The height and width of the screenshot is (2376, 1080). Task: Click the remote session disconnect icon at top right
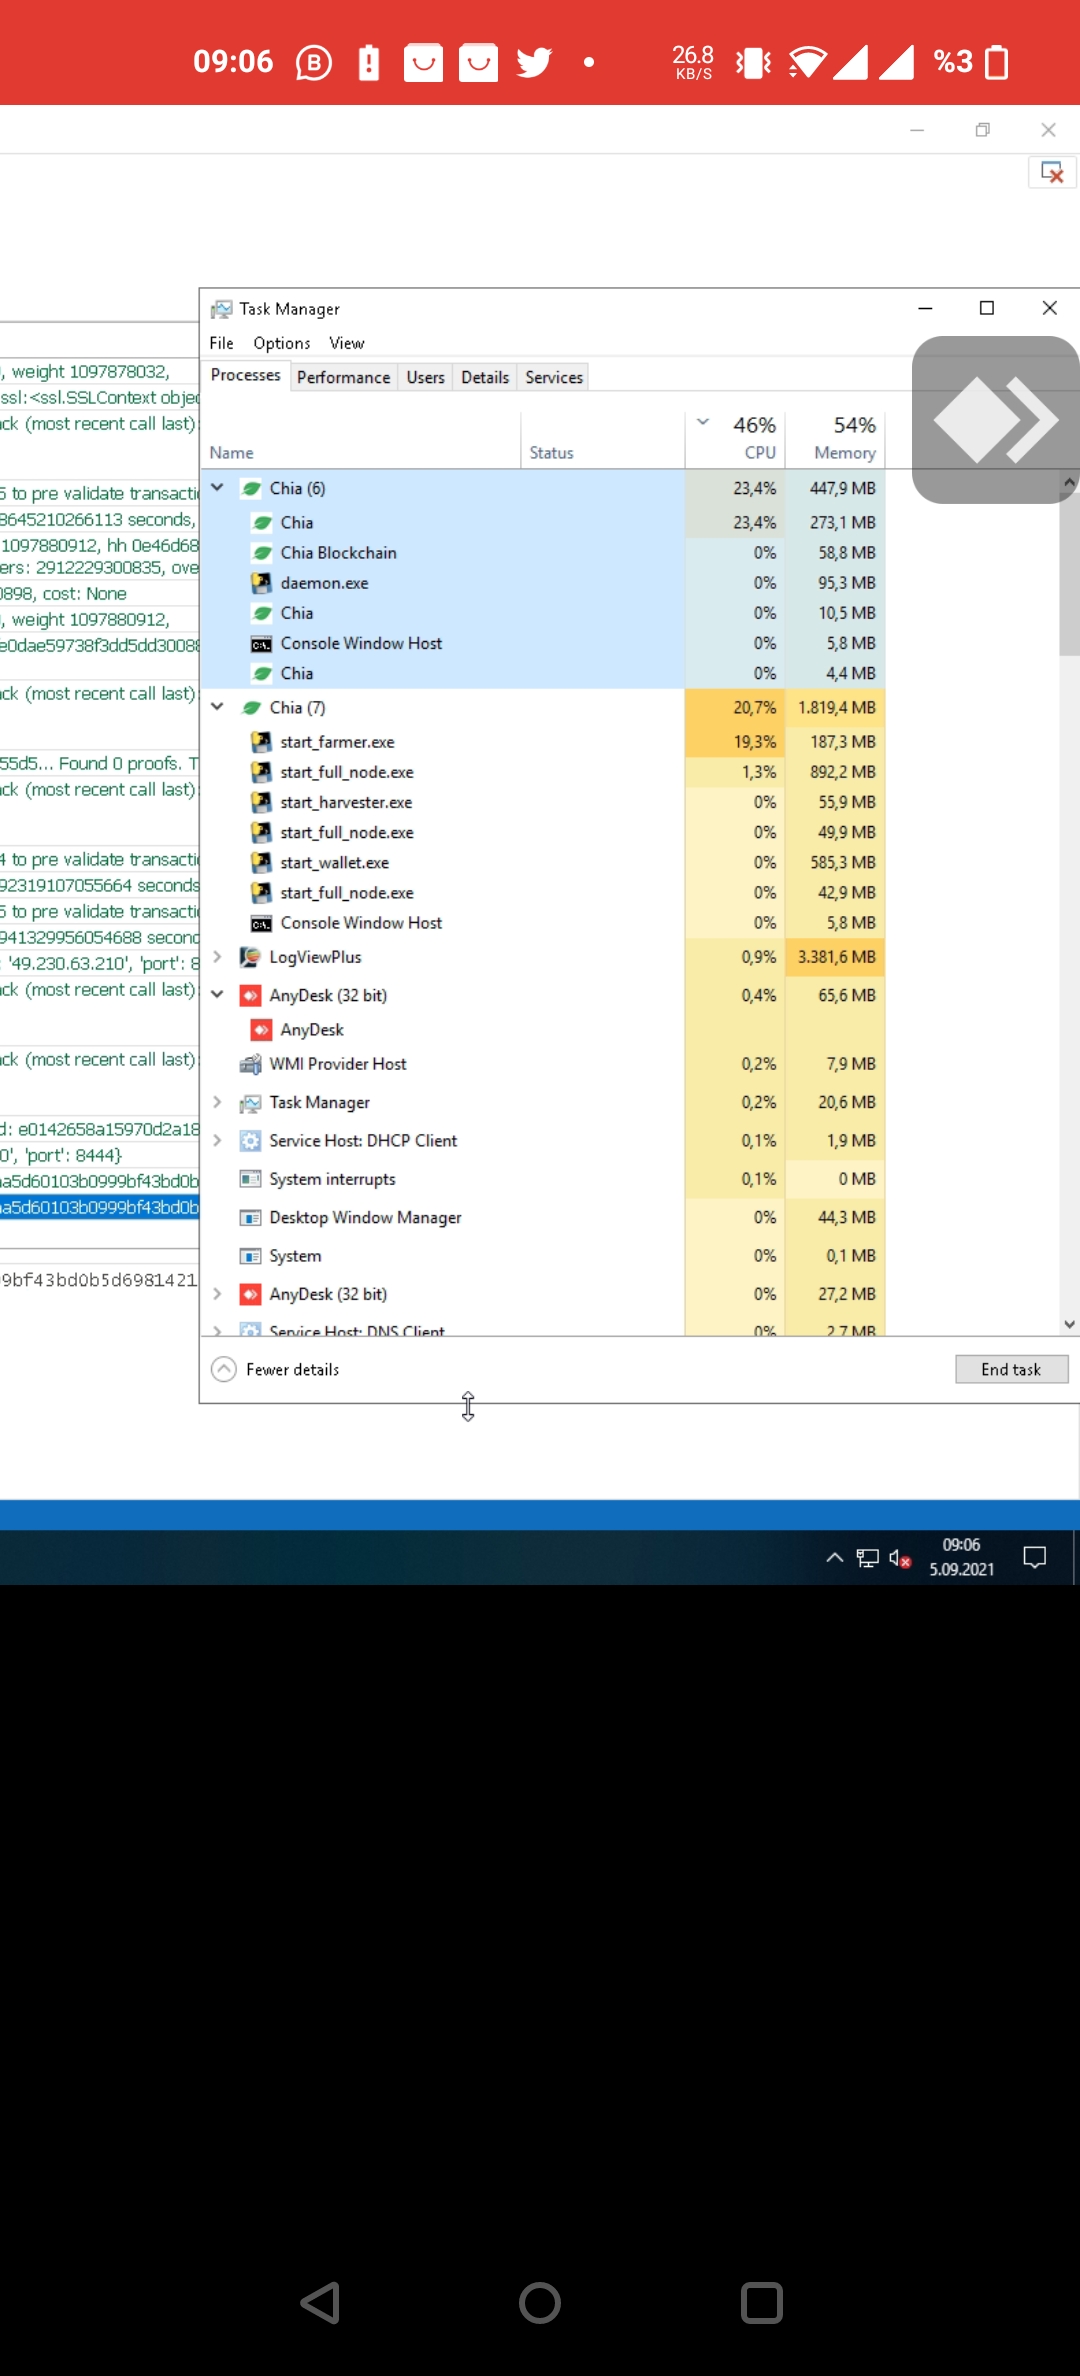click(x=1052, y=172)
